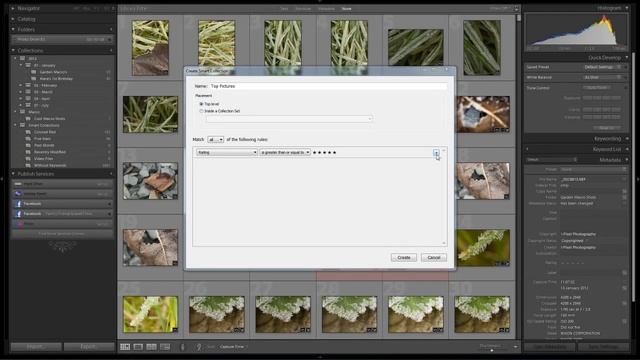This screenshot has width=640, height=360.
Task: Set rating by clicking the first star
Action: (x=314, y=153)
